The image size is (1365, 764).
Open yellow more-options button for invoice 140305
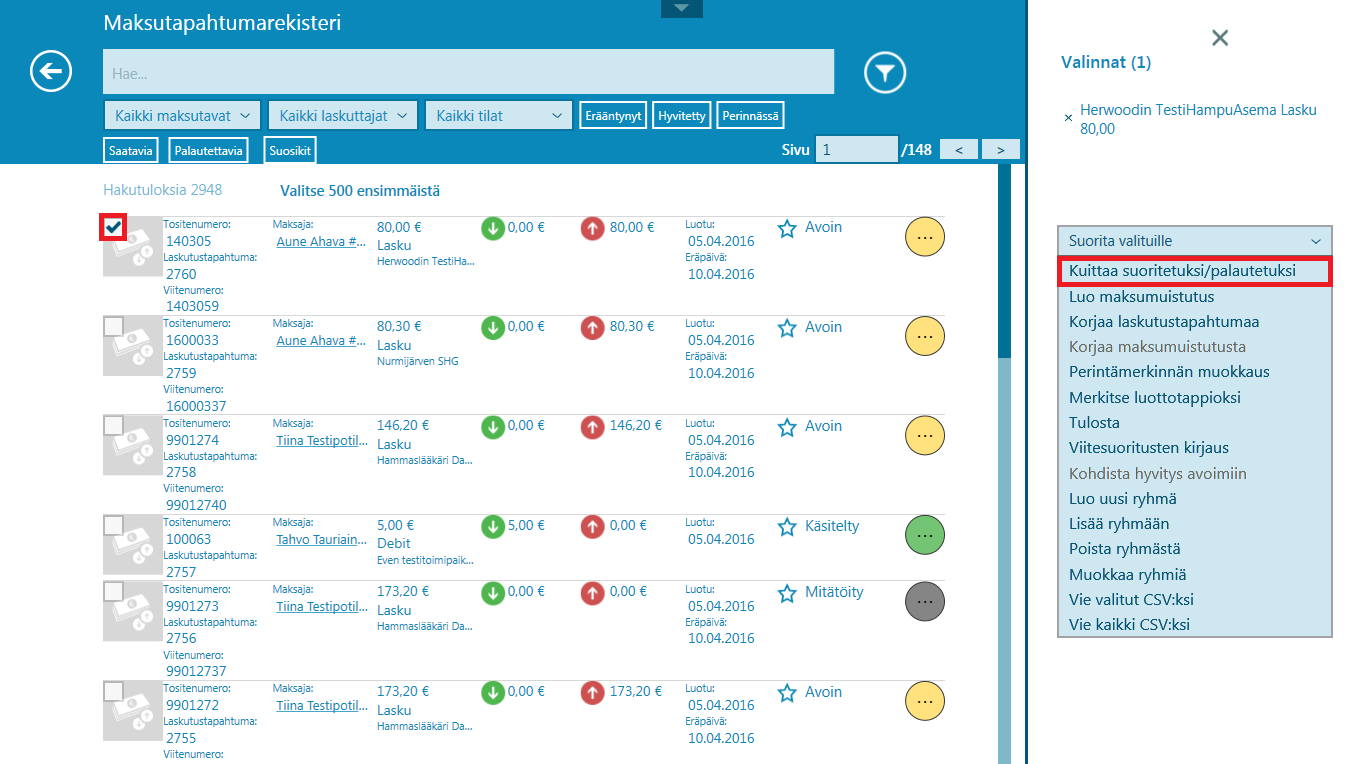[924, 237]
